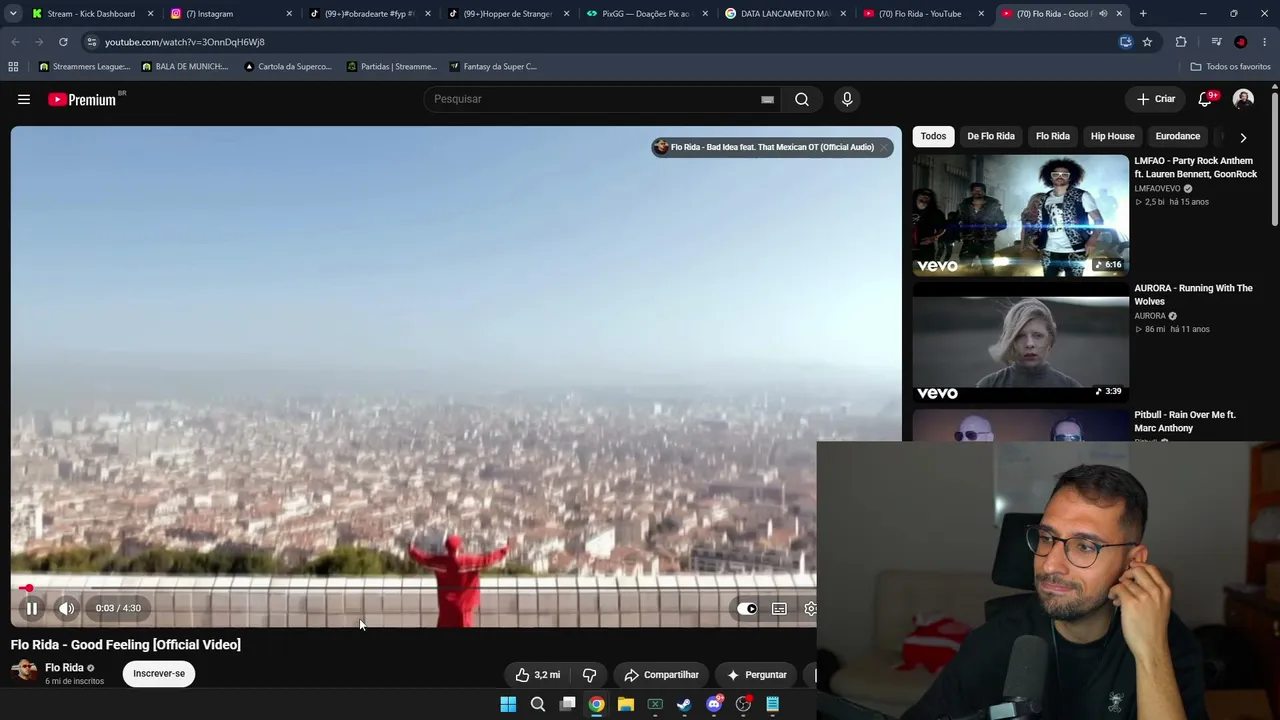
Task: Open File Explorer from the taskbar
Action: pos(626,704)
